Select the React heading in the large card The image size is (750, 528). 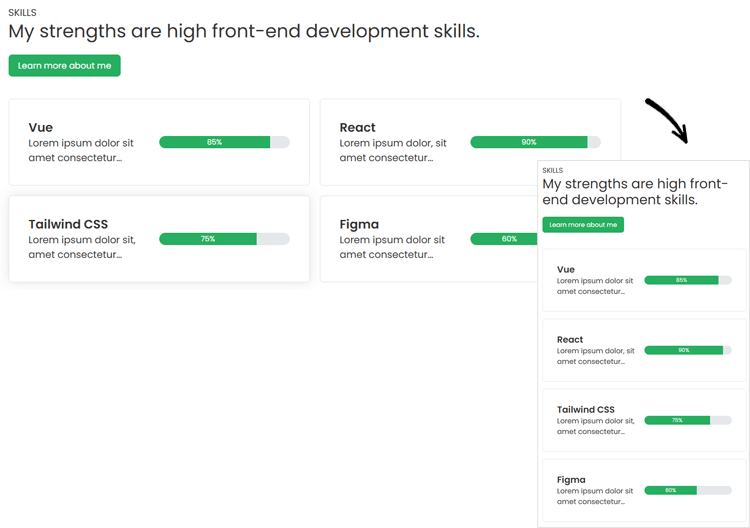357,128
